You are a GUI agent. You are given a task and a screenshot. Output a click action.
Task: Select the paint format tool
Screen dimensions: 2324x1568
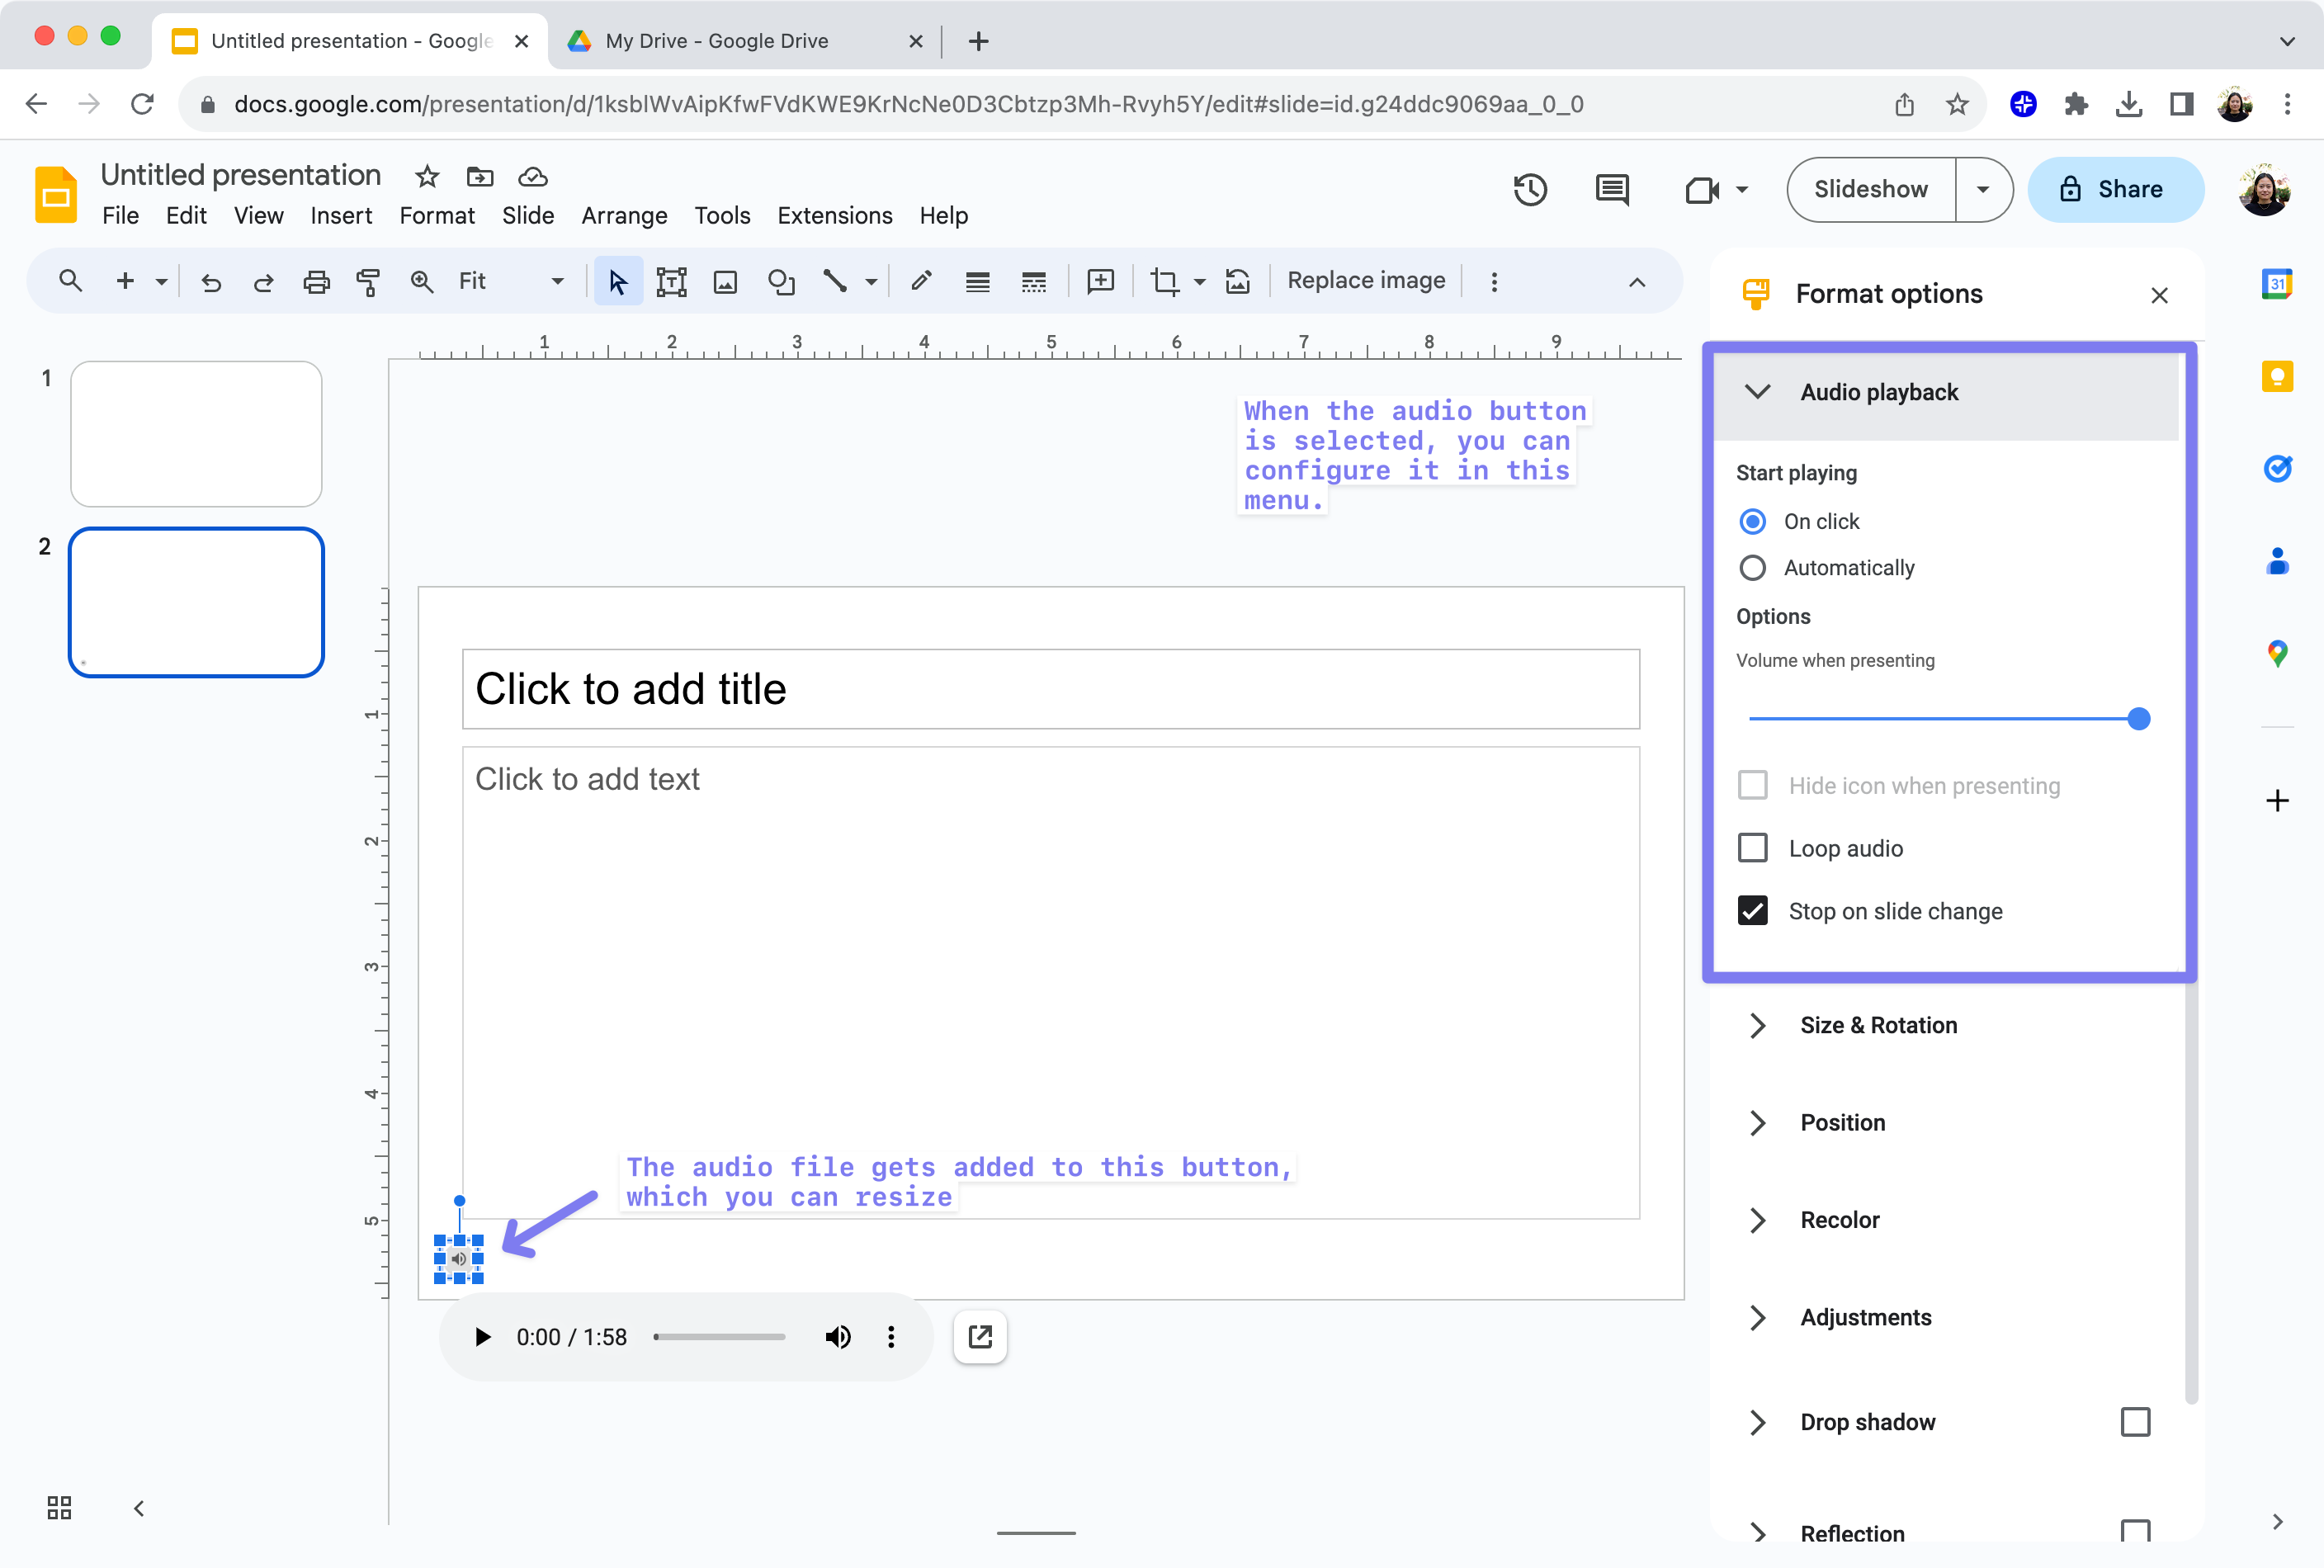pos(368,282)
